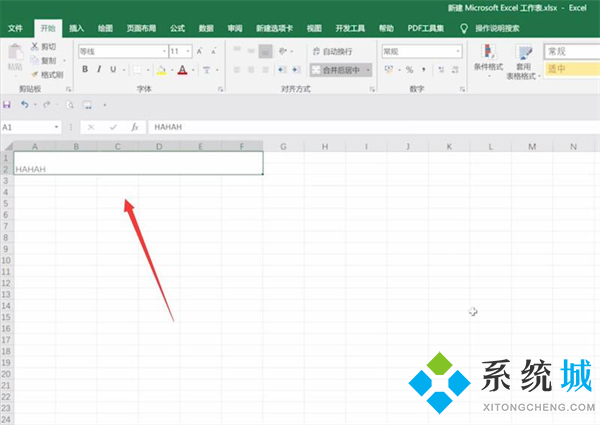600x425 pixels.
Task: Open the font name dropdown (等线)
Action: coord(165,51)
